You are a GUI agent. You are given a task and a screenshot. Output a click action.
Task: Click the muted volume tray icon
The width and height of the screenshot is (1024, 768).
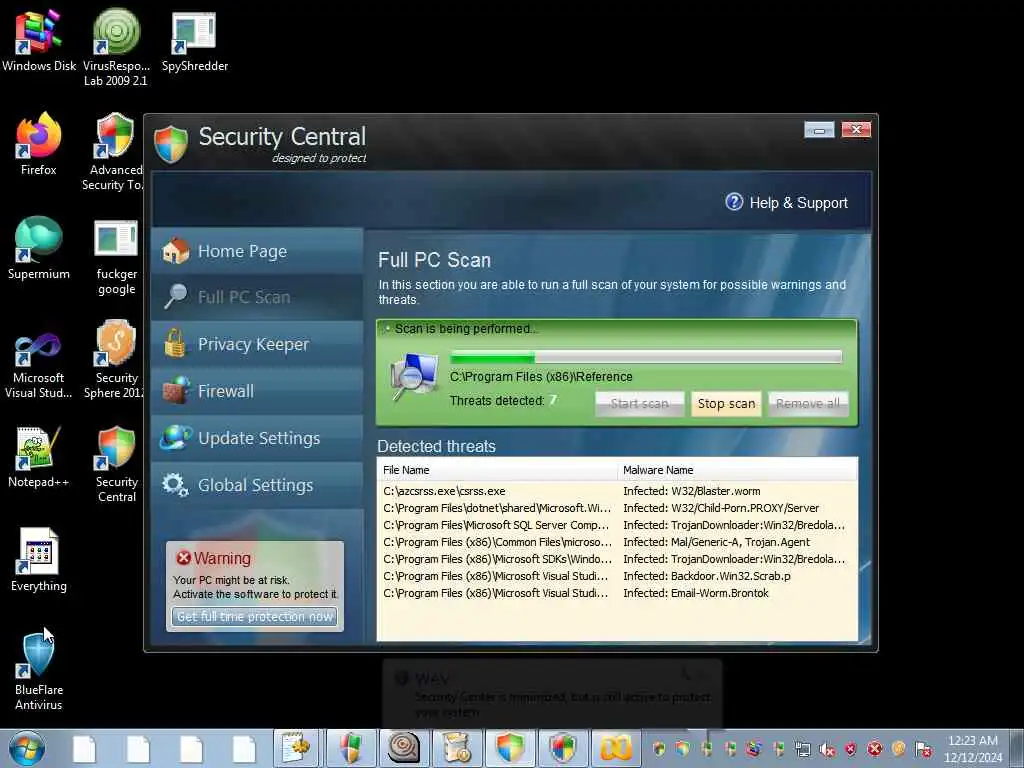pos(827,749)
